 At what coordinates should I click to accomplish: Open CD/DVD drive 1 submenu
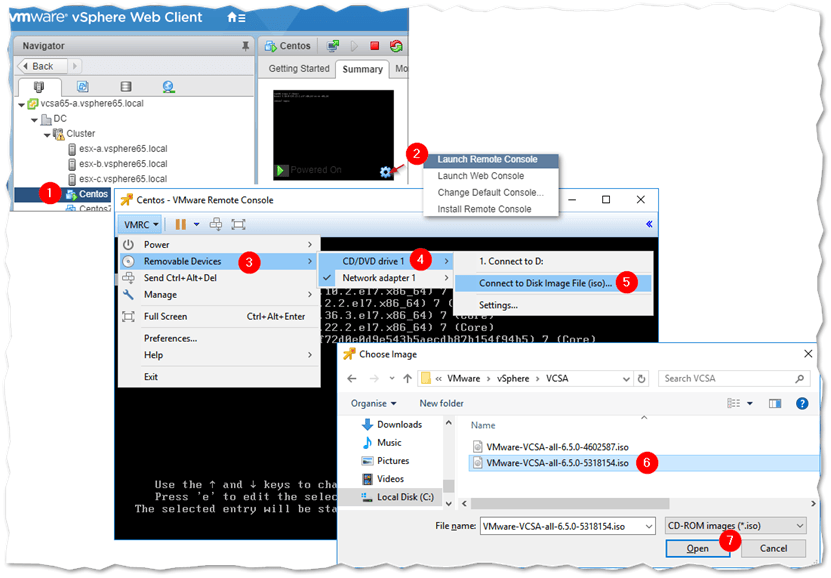(385, 261)
